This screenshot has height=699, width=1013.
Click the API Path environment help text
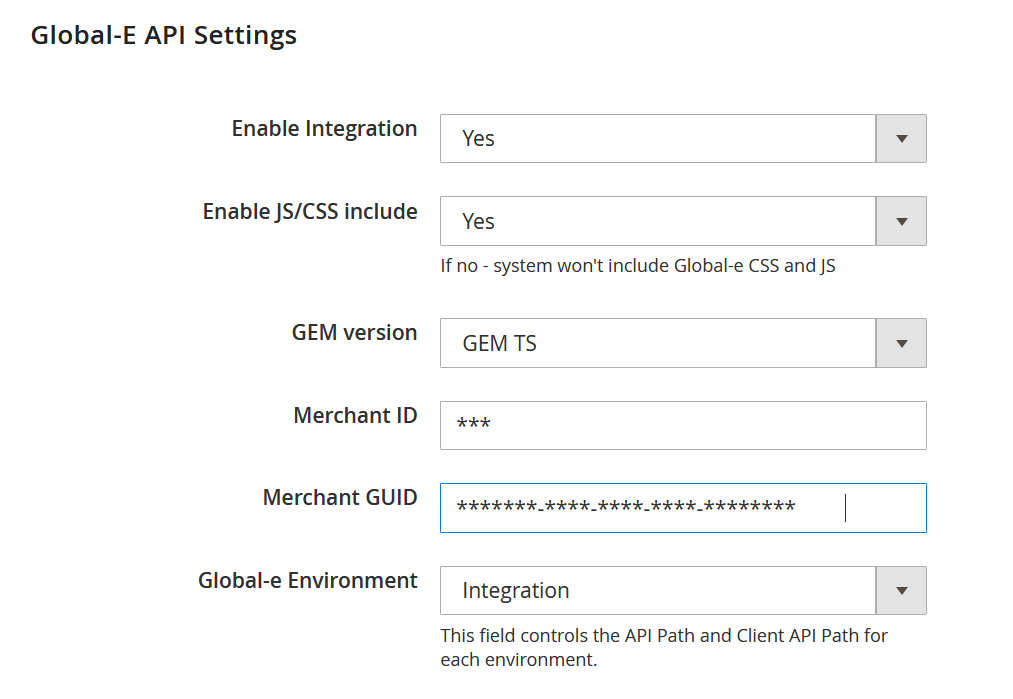[x=663, y=647]
